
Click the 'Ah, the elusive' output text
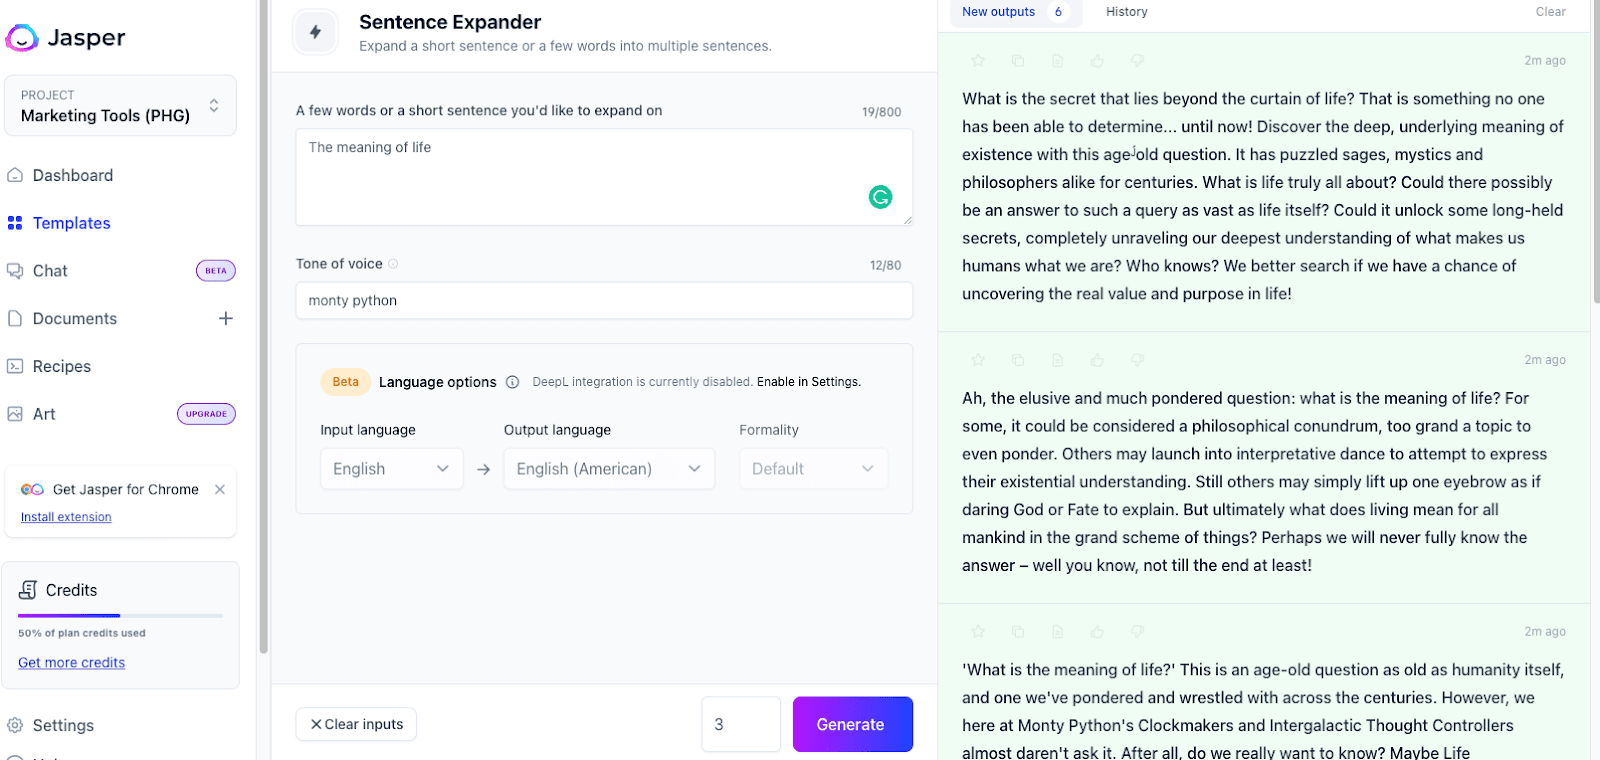click(x=1254, y=481)
